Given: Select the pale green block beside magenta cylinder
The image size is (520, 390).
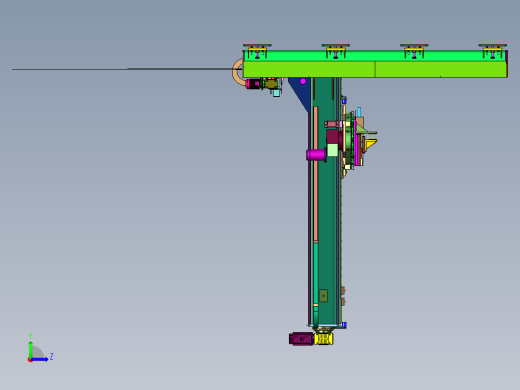Looking at the screenshot, I should 333,150.
